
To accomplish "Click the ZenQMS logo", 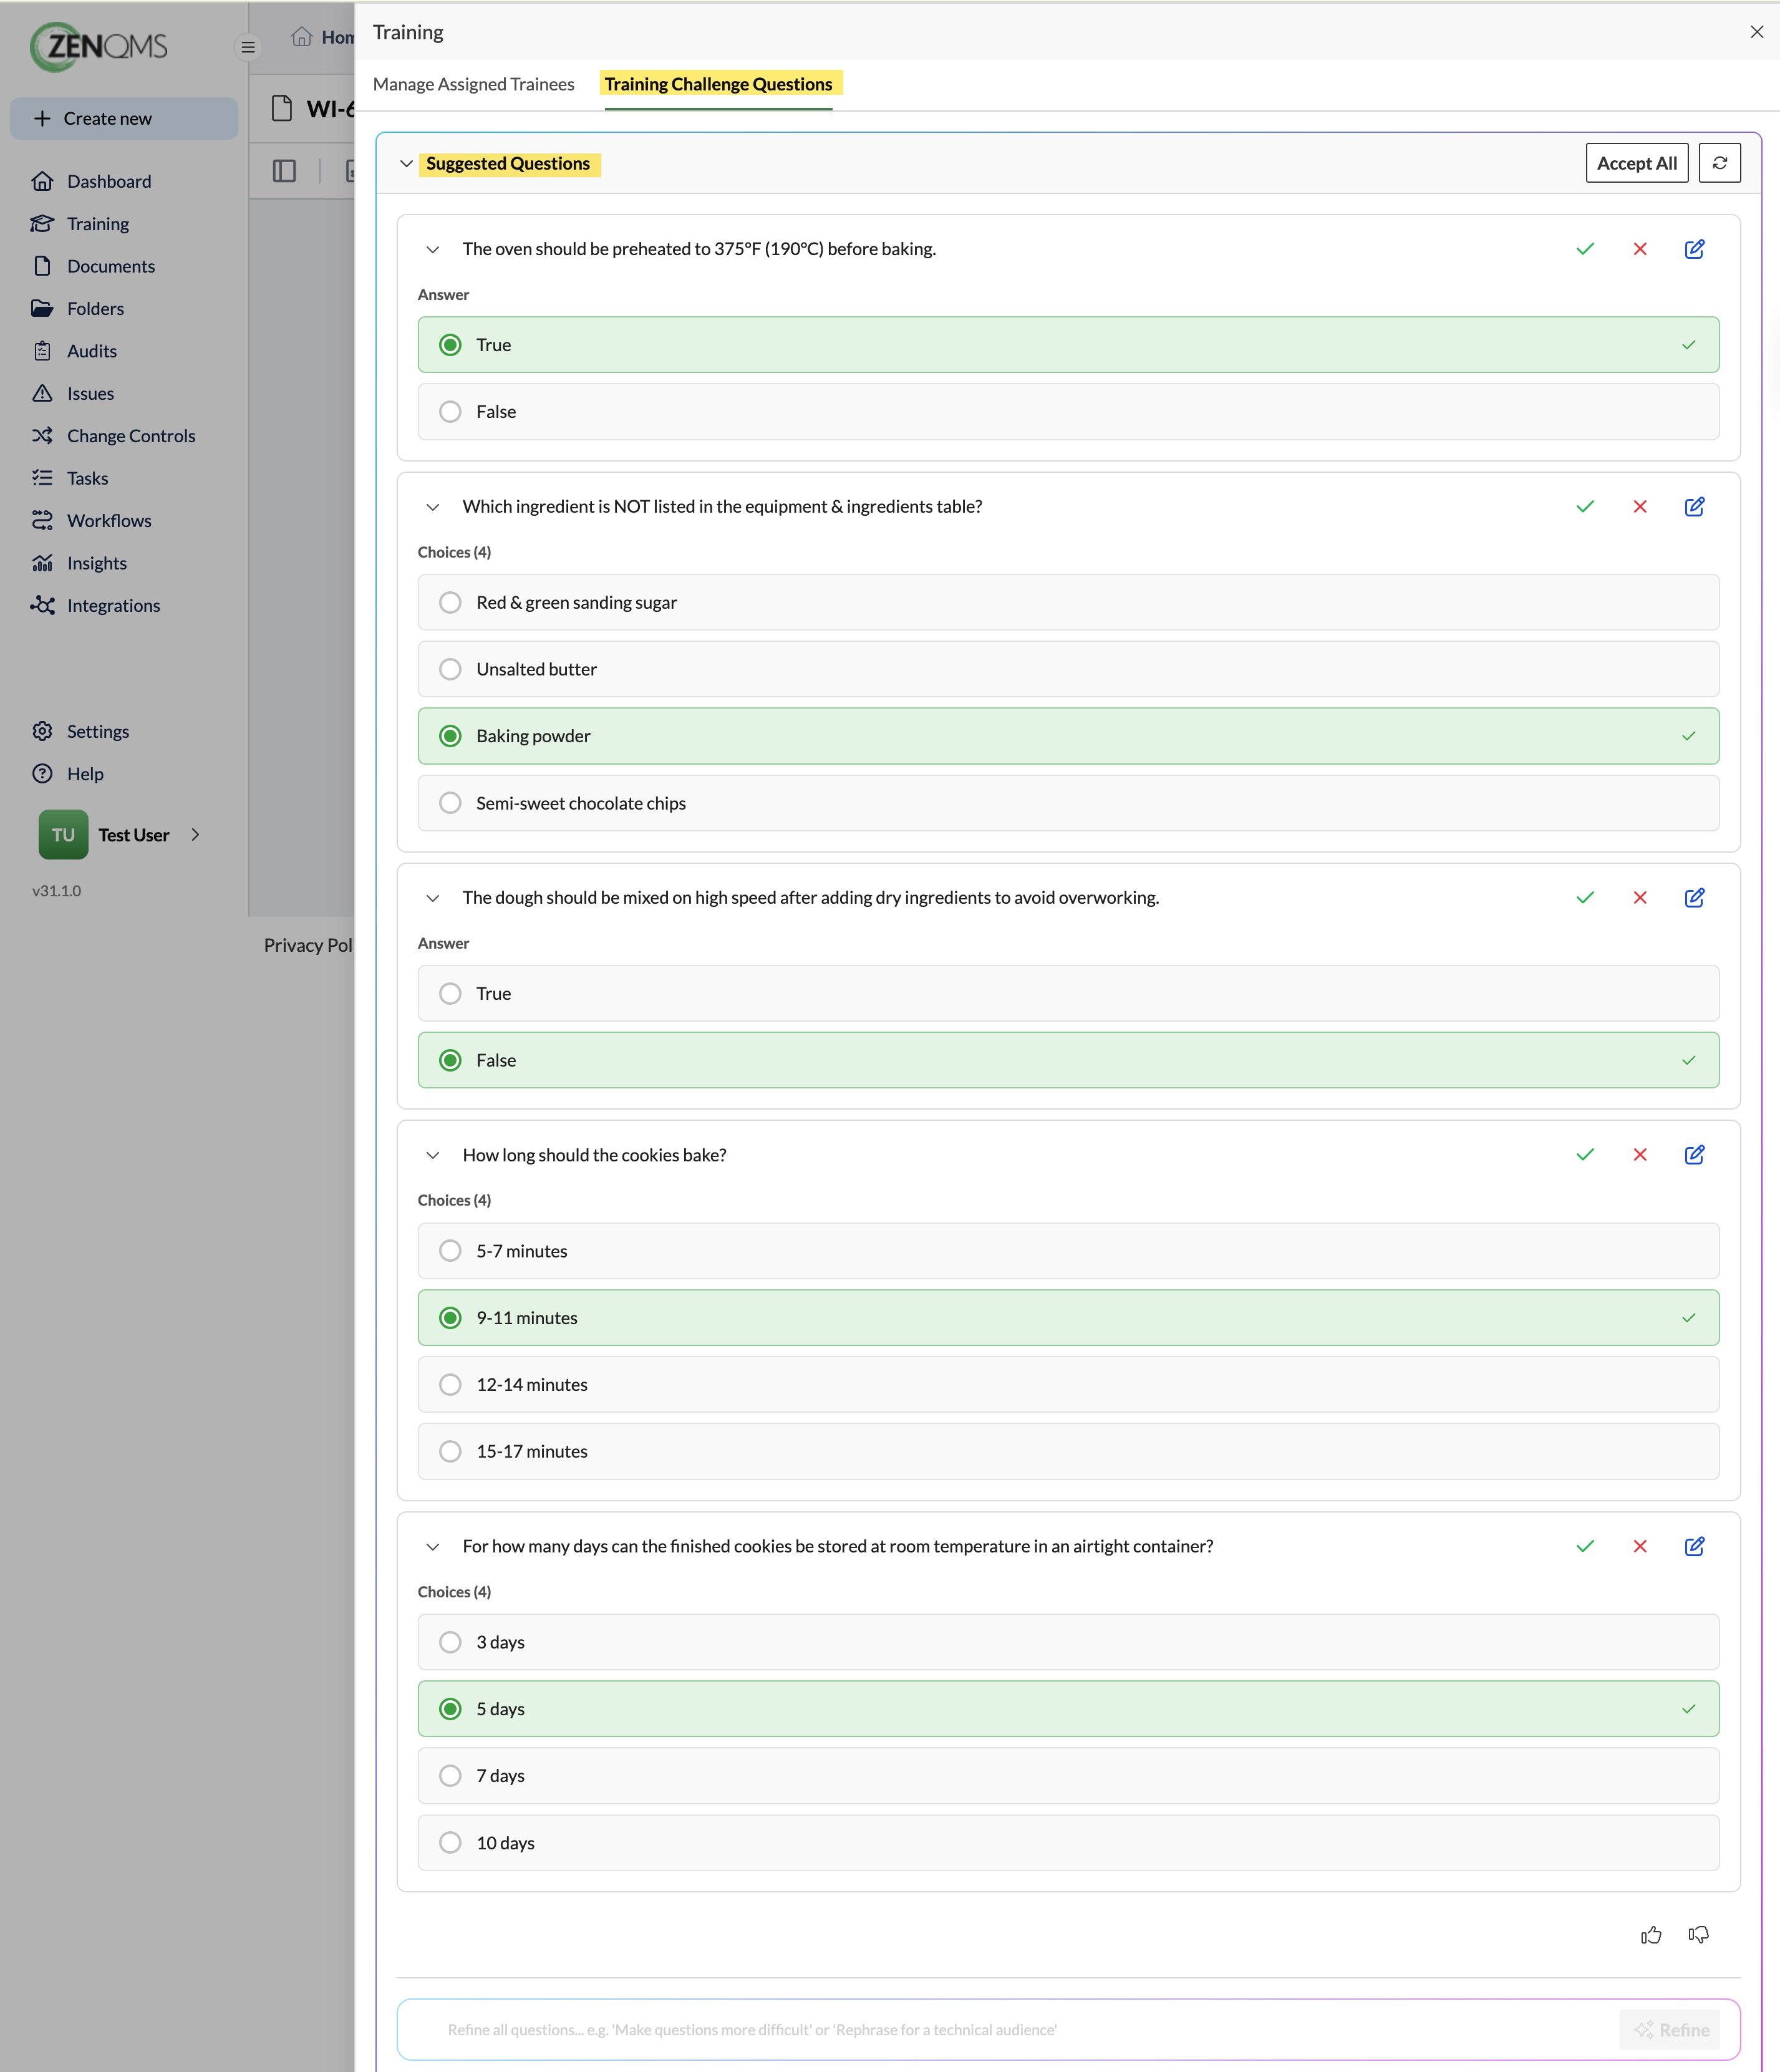I will [x=99, y=47].
